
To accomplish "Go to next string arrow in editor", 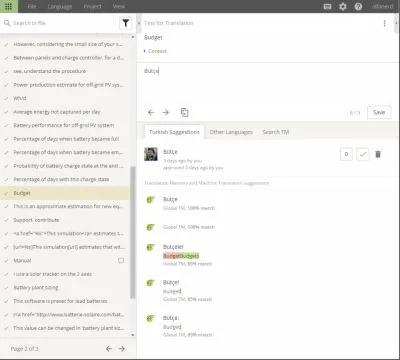I will 166,112.
